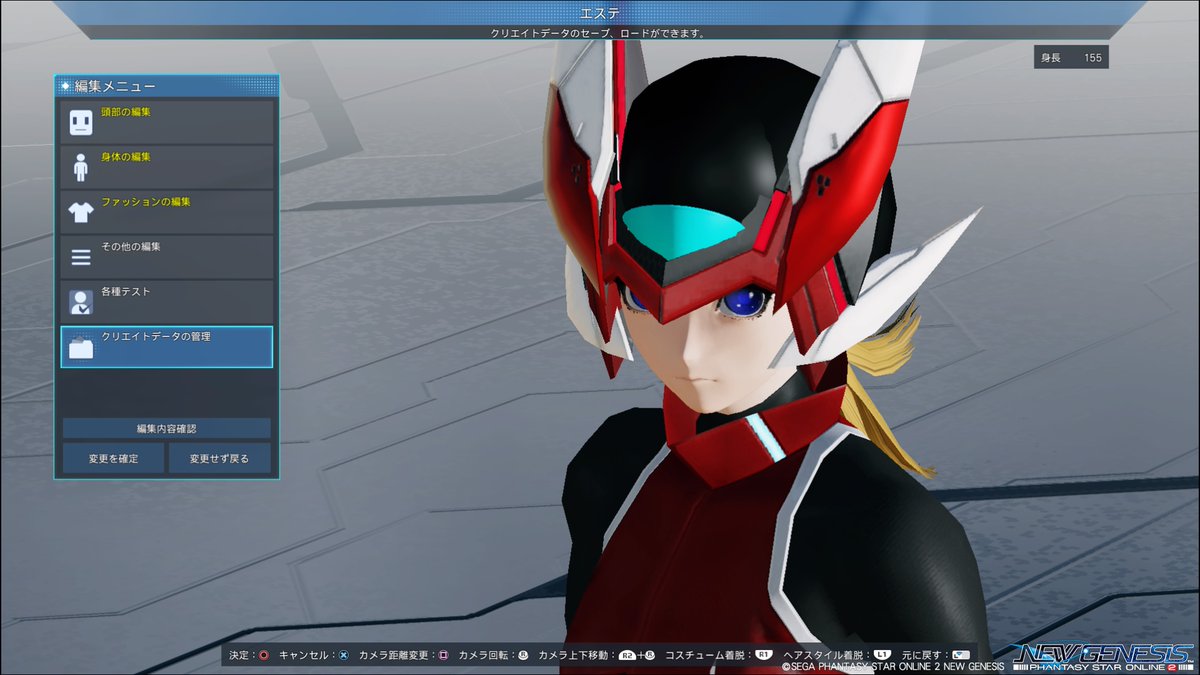The height and width of the screenshot is (675, 1200).
Task: Click the R1 icon for コスチューム着脱
Action: [x=762, y=654]
